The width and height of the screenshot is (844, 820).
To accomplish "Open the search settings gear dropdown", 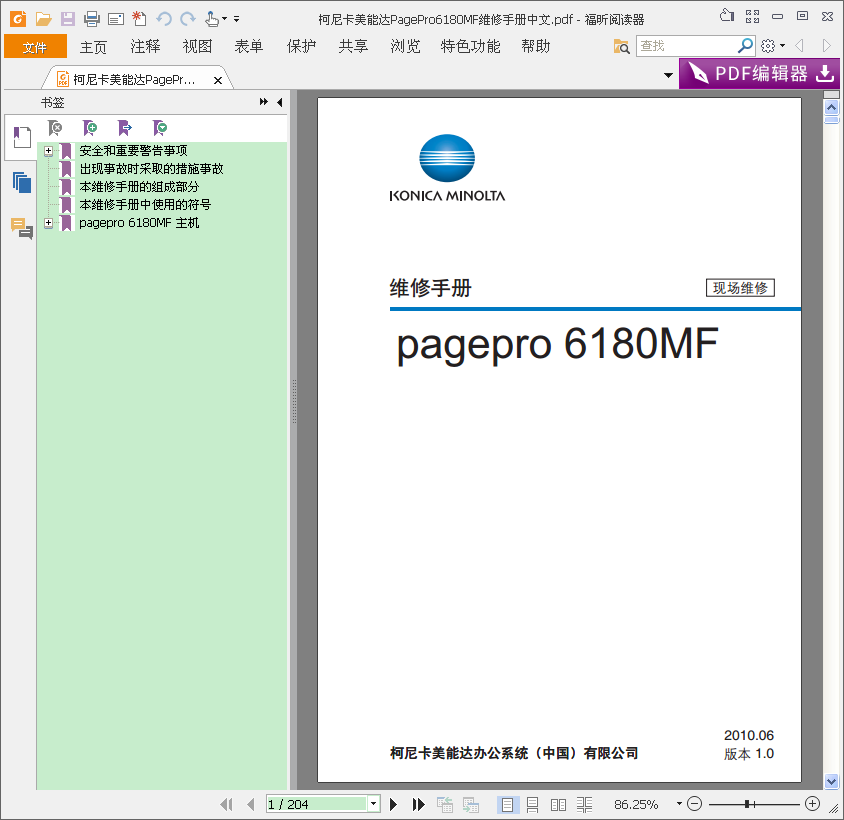I will pyautogui.click(x=773, y=46).
